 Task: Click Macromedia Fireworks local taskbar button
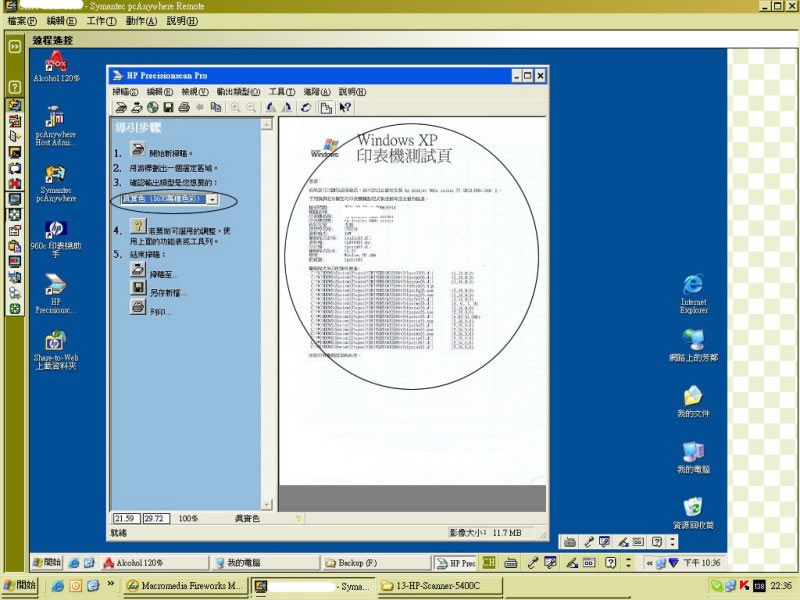[x=185, y=586]
